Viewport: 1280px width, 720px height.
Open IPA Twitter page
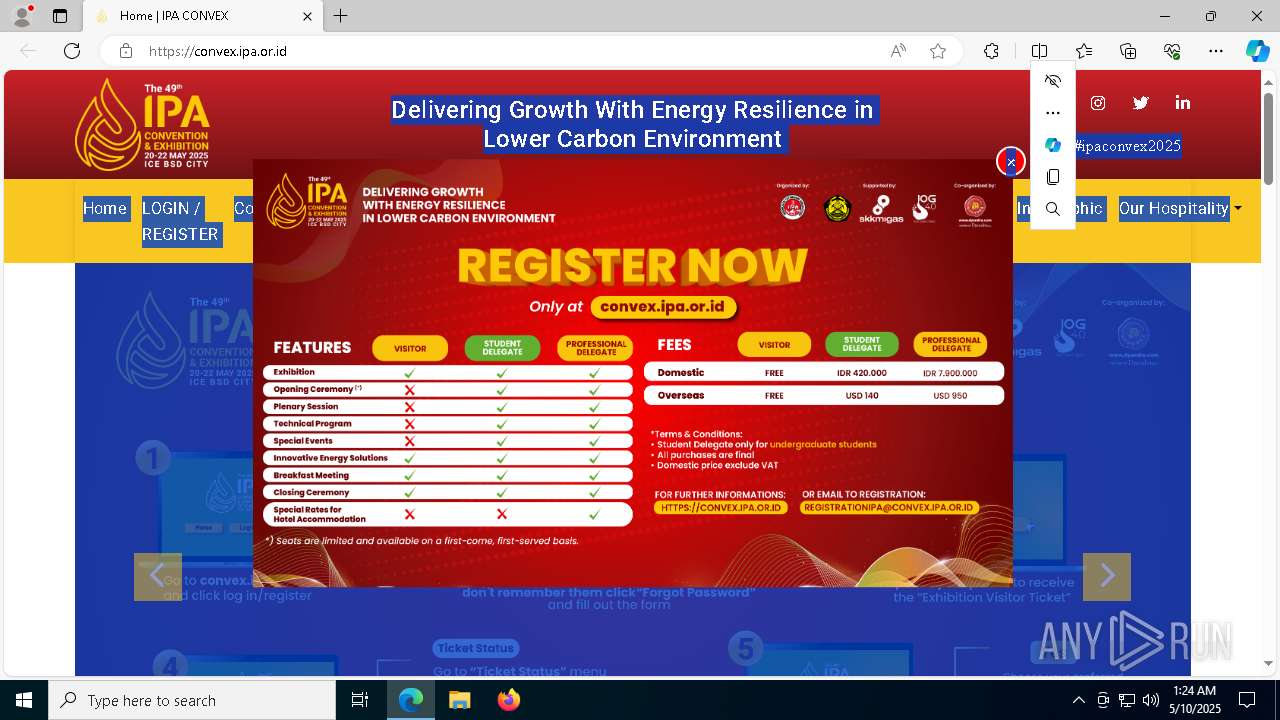click(1140, 103)
